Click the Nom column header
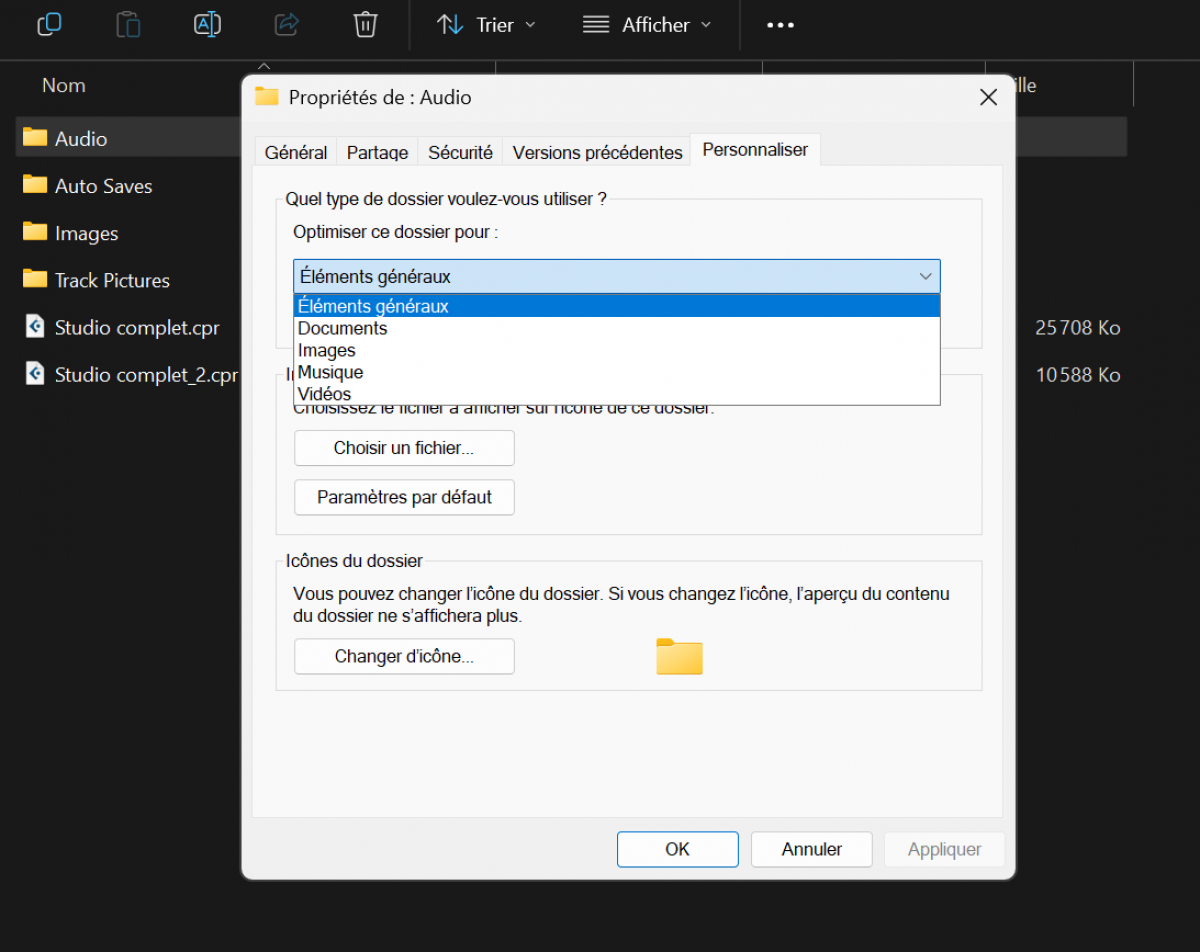Screen dimensions: 1200x952 (64, 86)
